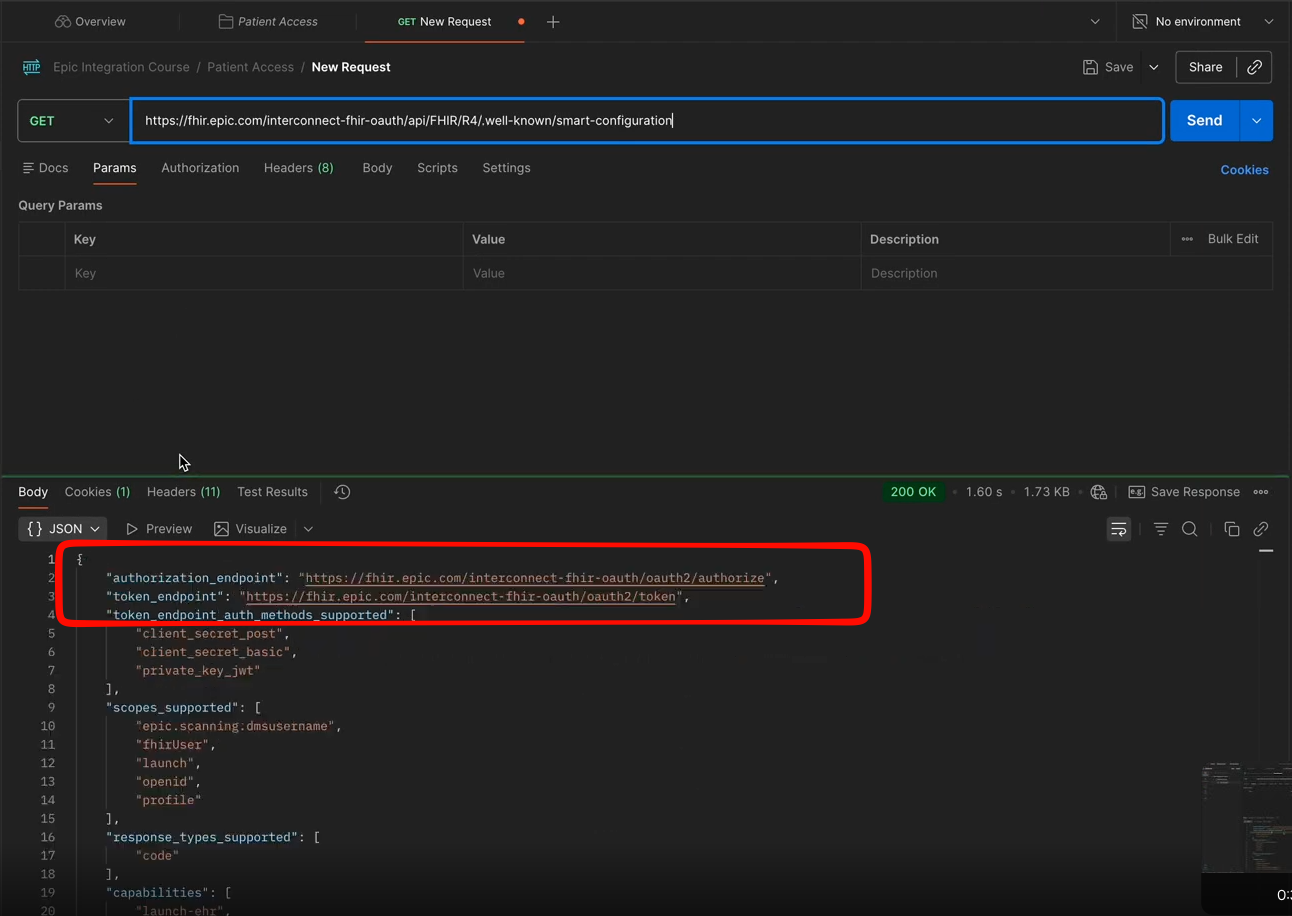The image size is (1292, 916).
Task: Open response history clock icon
Action: (342, 492)
